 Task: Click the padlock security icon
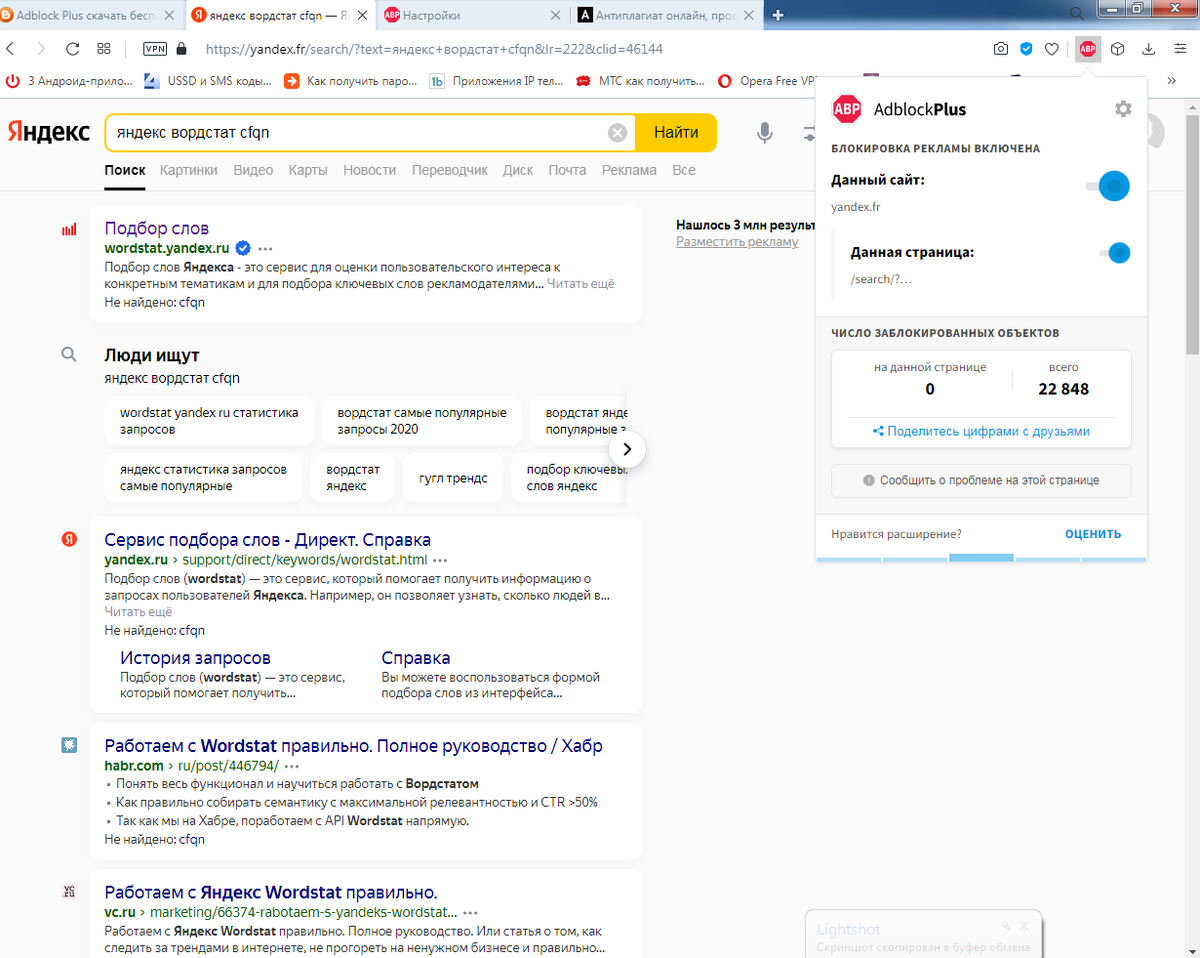pos(181,49)
